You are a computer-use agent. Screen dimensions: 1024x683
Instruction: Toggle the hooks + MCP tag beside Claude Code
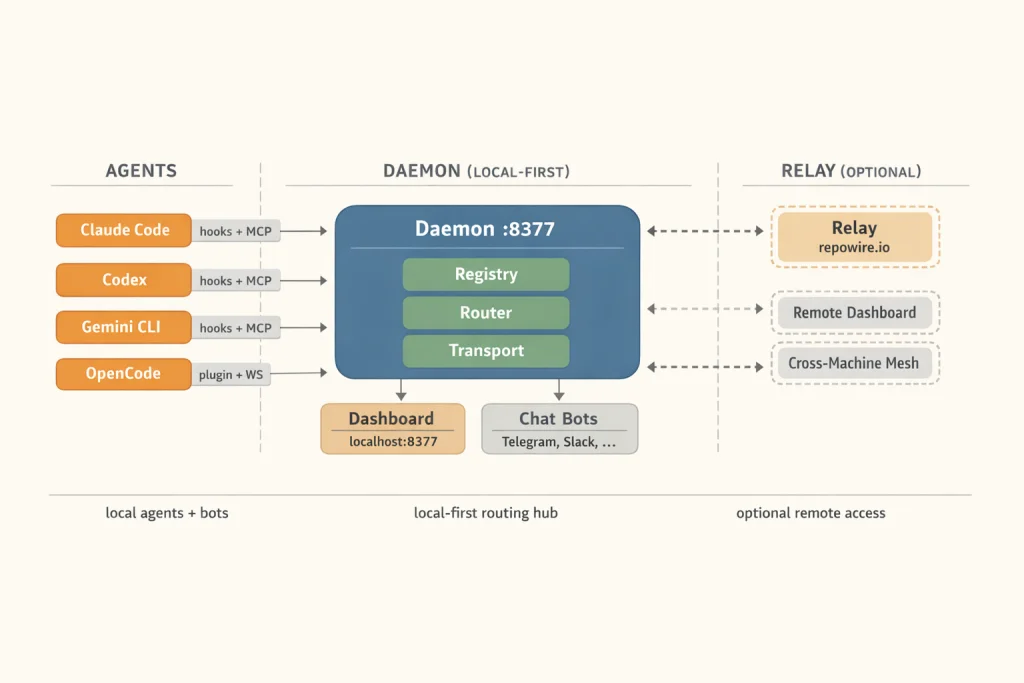236,231
